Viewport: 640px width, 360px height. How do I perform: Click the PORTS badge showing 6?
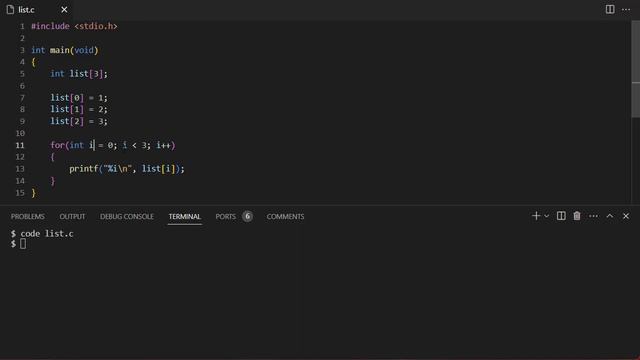coord(247,216)
